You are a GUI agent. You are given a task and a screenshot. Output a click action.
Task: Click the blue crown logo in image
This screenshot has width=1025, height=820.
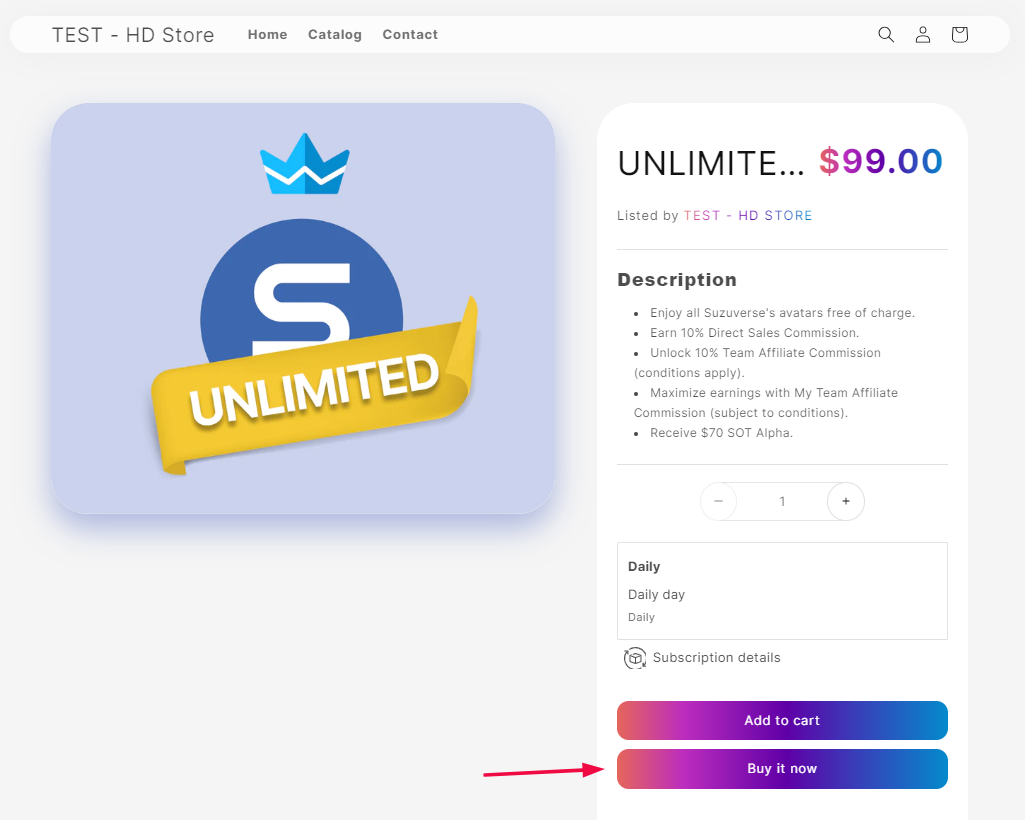point(305,165)
